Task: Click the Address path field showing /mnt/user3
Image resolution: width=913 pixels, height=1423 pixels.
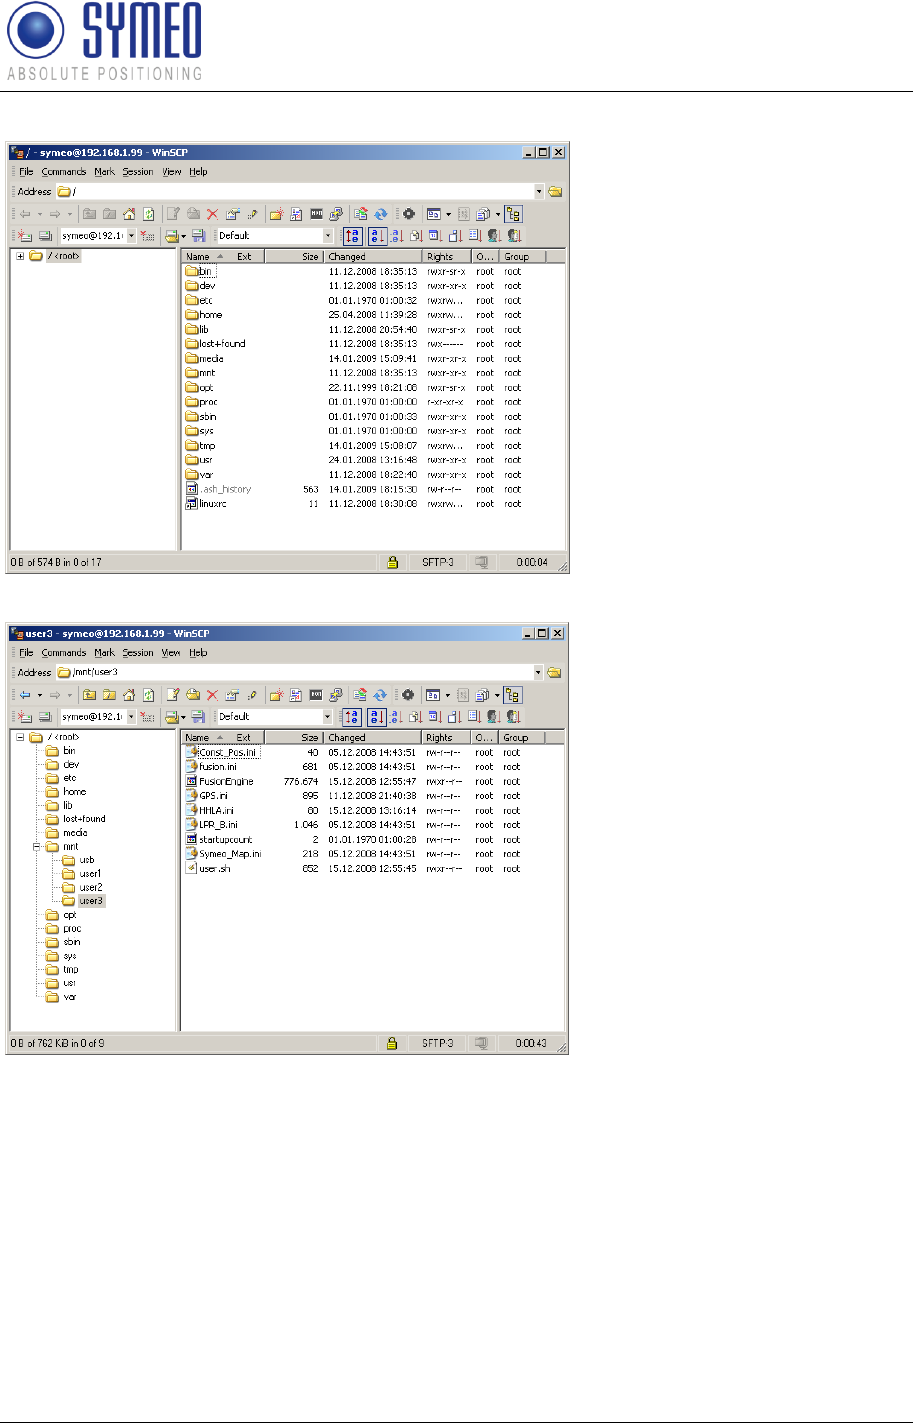Action: (295, 672)
